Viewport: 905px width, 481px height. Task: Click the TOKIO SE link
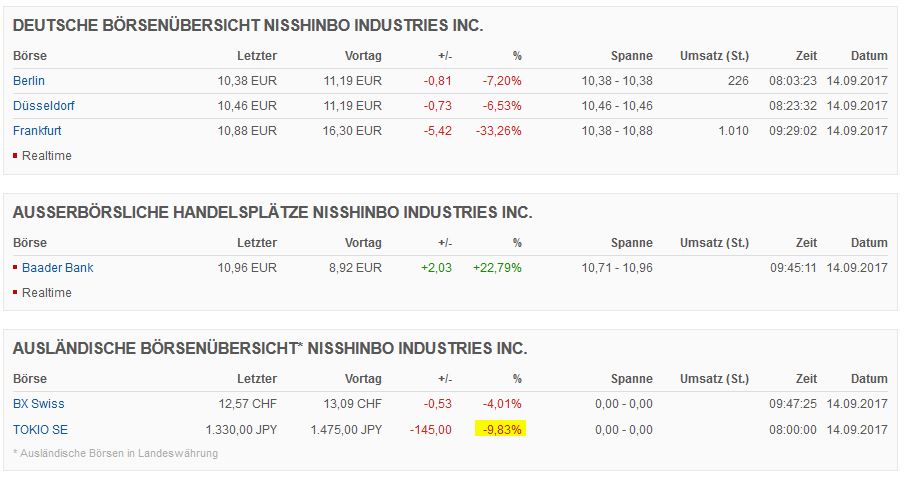40,430
